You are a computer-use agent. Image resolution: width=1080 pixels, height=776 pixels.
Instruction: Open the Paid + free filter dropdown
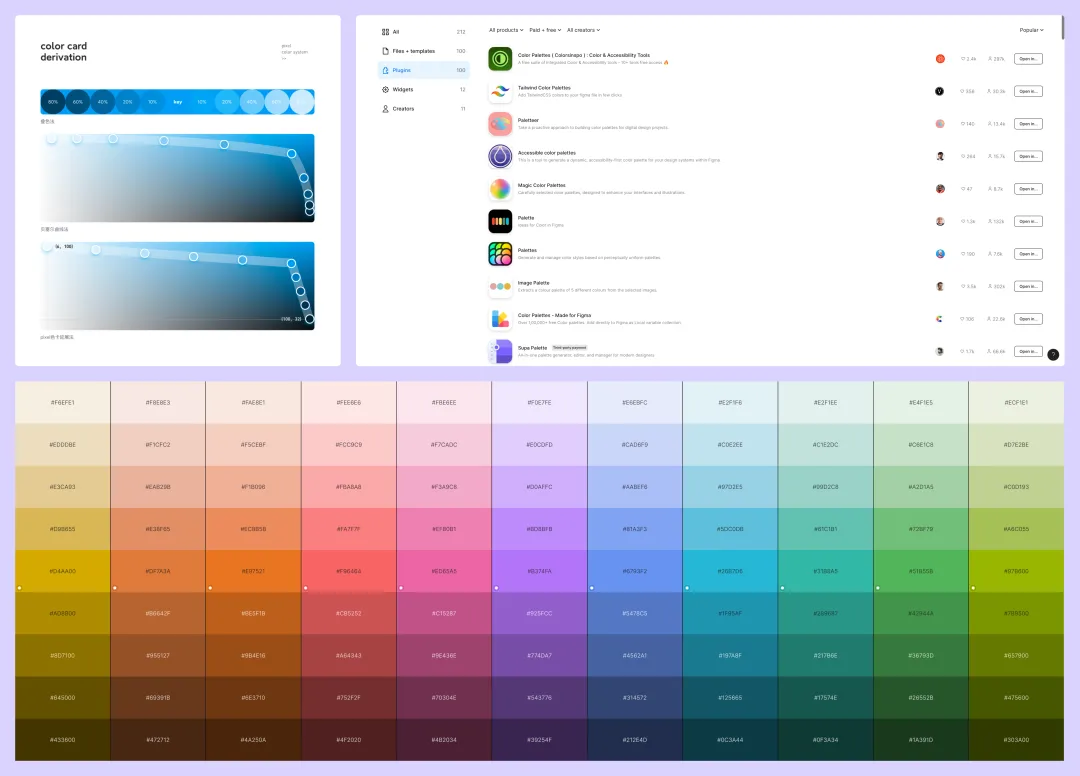click(545, 30)
